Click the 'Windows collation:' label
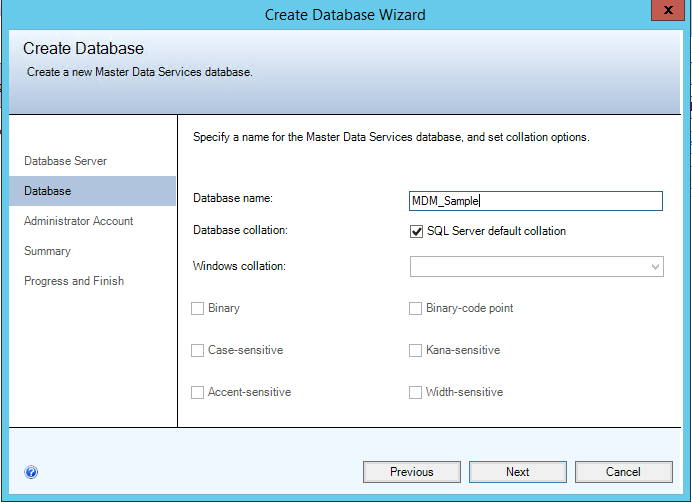 coord(239,266)
